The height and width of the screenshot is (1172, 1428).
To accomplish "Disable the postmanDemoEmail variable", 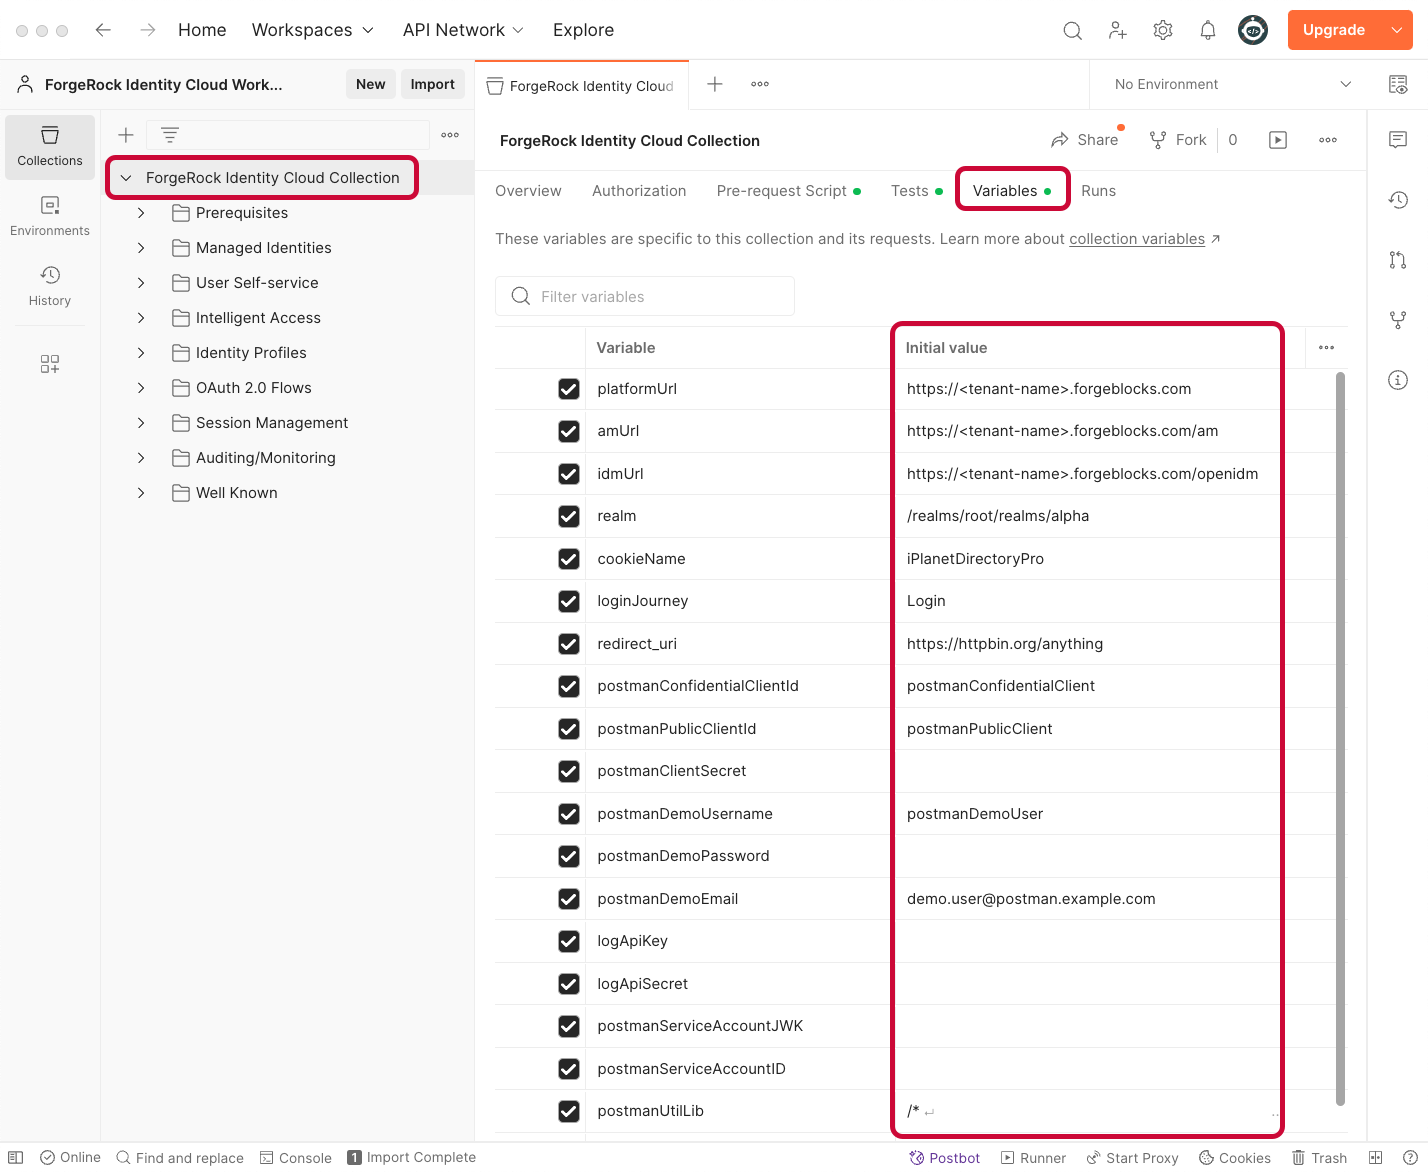I will point(569,899).
